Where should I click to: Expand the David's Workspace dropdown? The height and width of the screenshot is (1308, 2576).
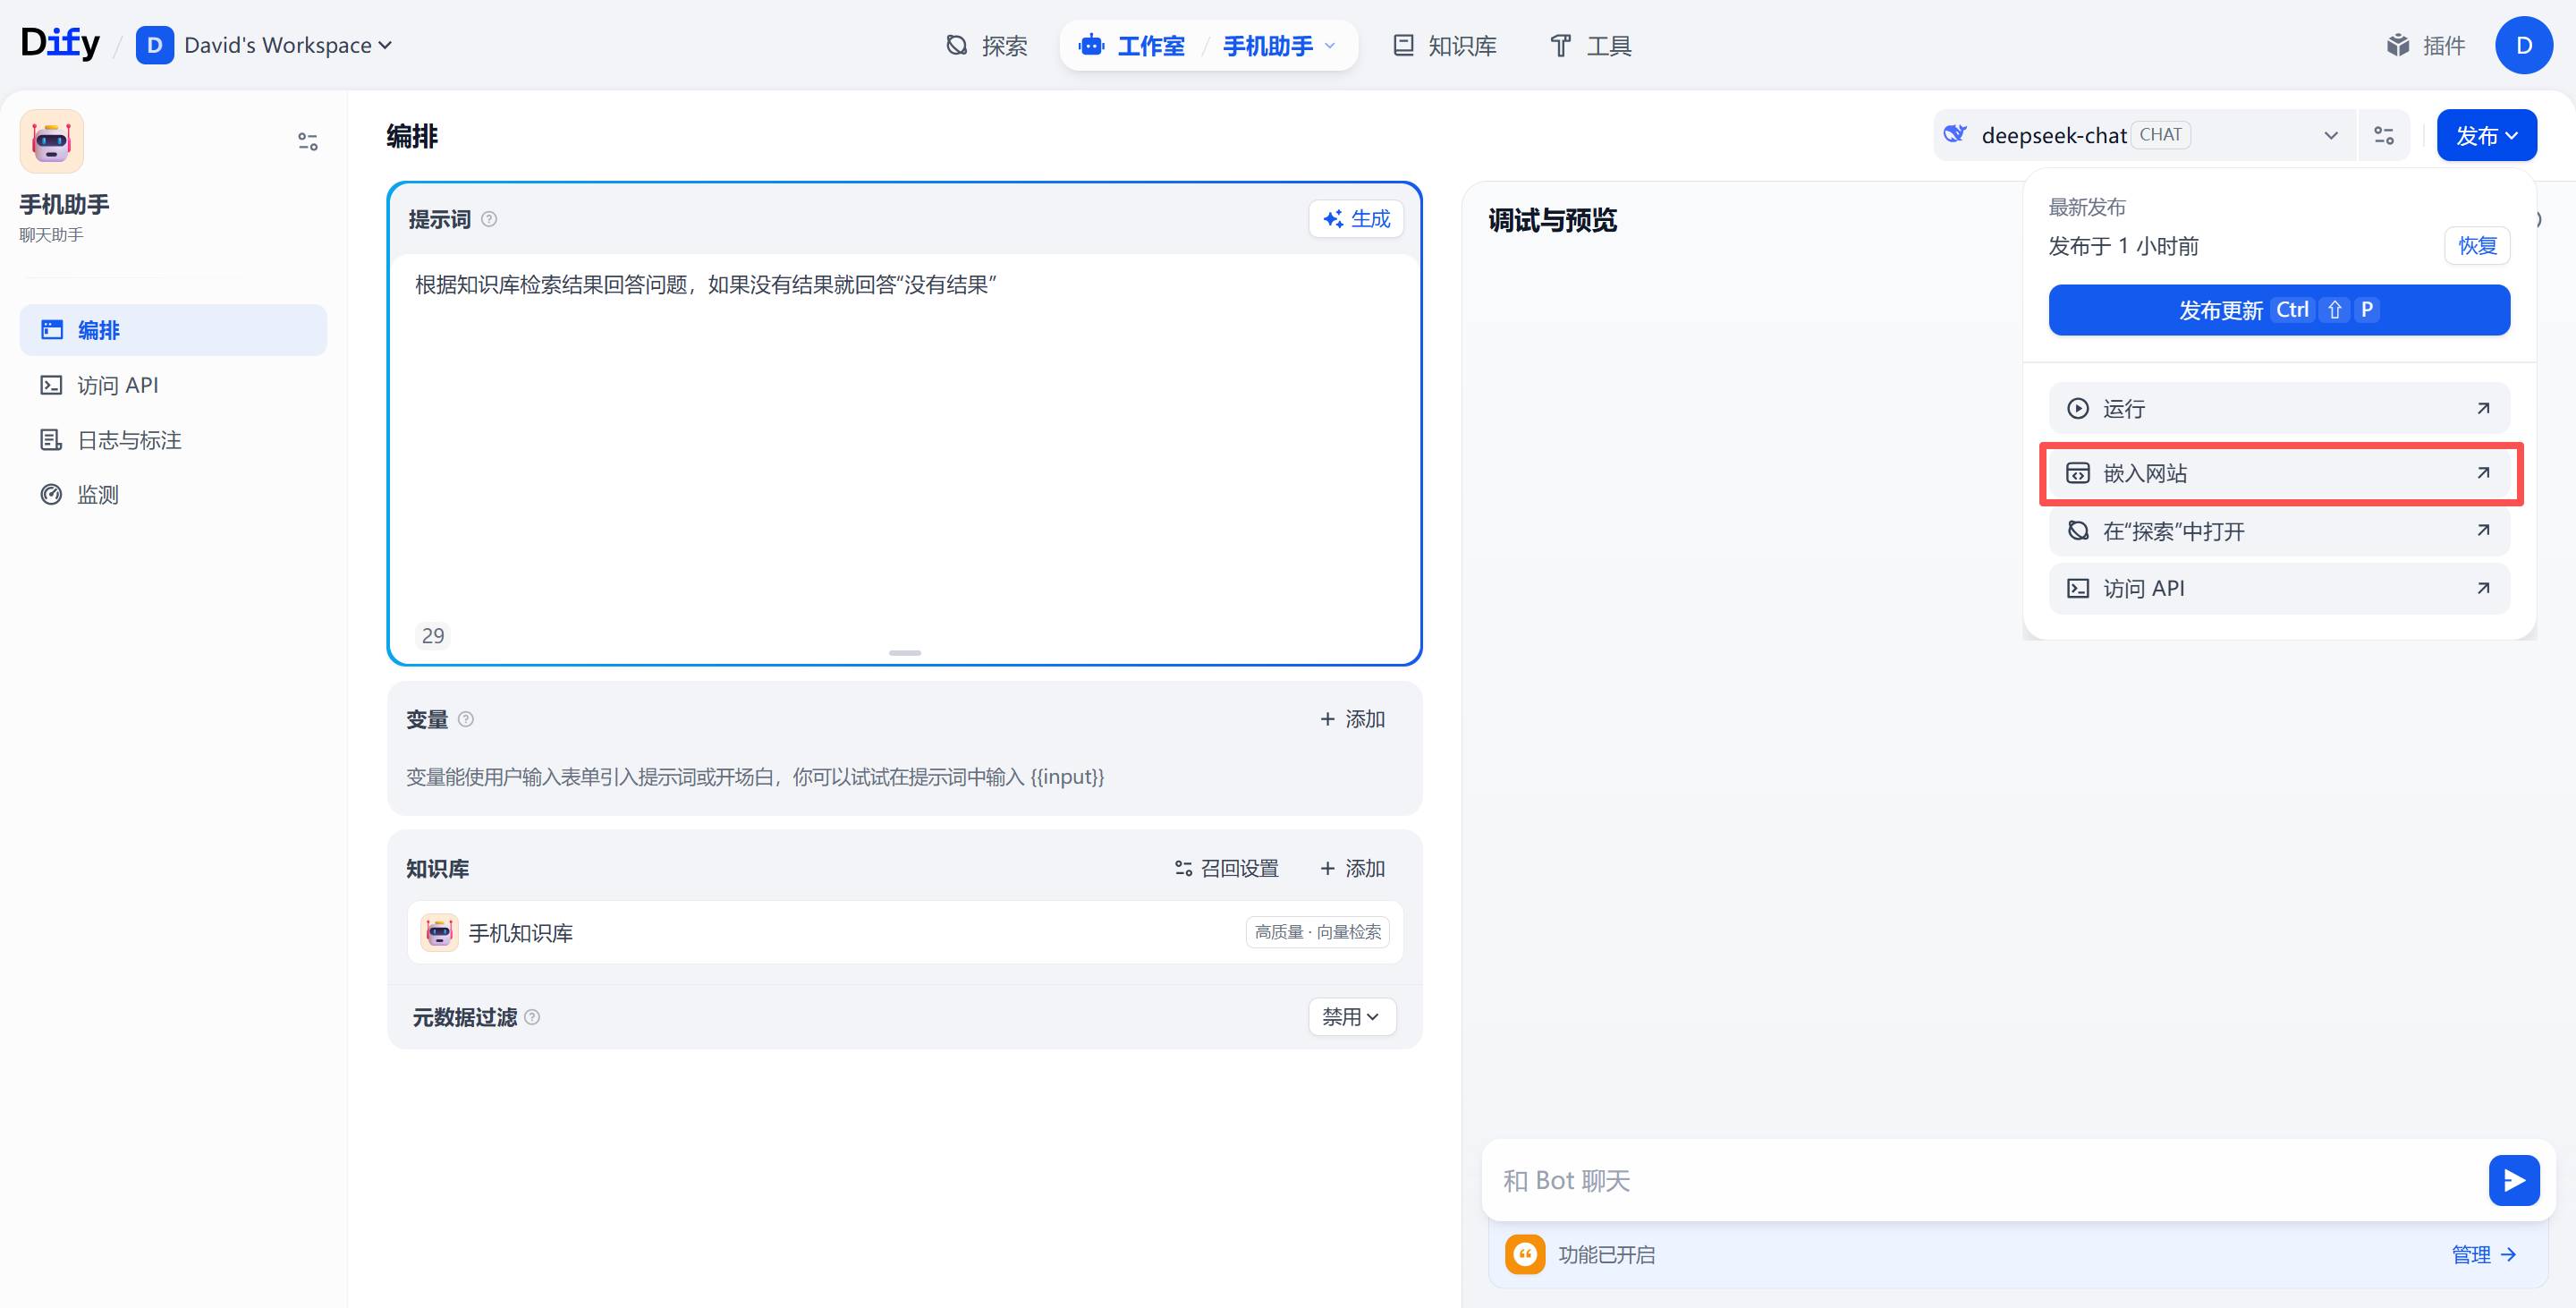coord(266,45)
